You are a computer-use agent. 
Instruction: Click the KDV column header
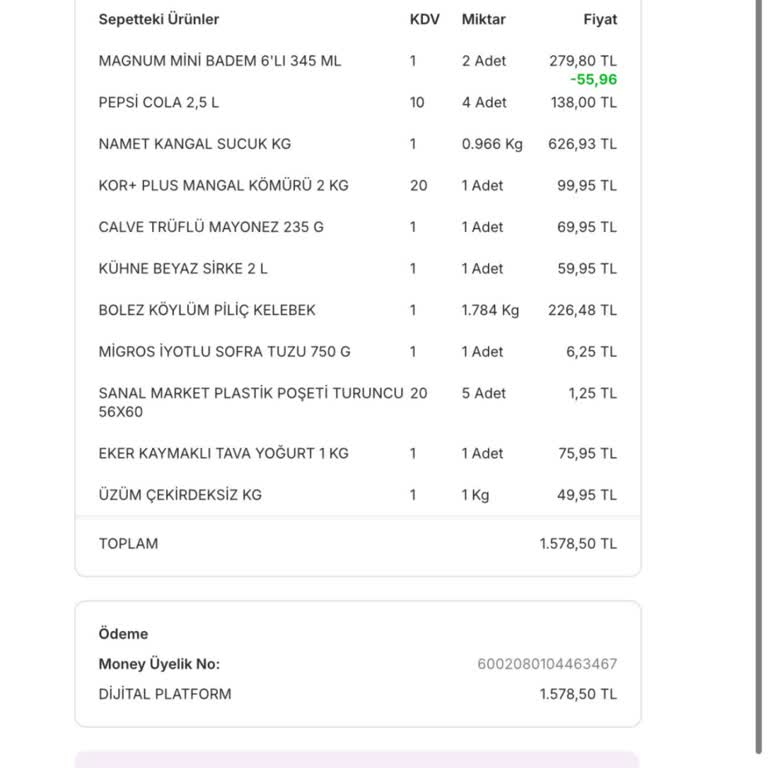tap(424, 20)
